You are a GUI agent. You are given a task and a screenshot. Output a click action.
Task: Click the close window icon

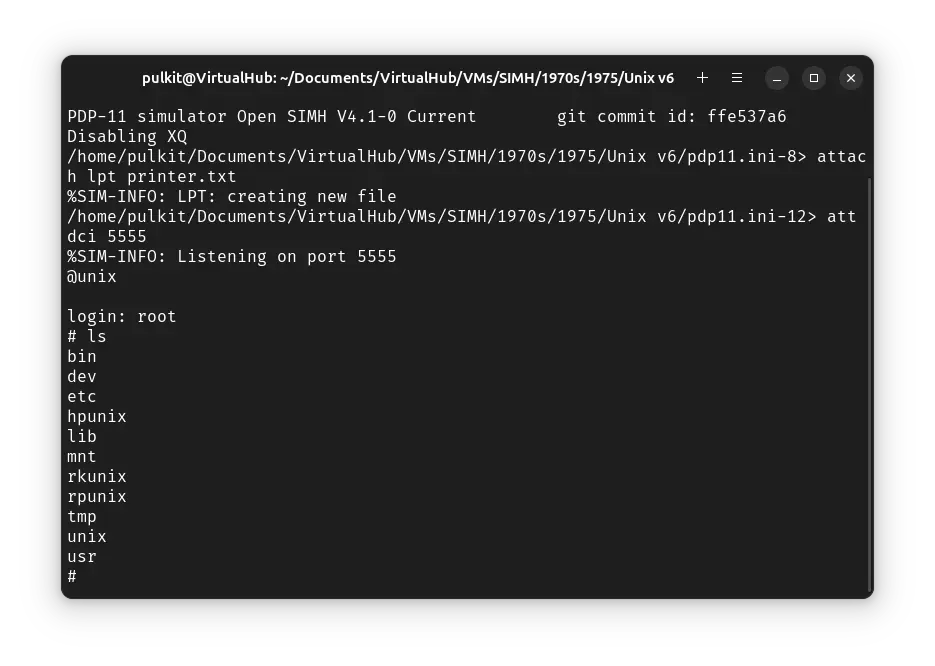(851, 78)
